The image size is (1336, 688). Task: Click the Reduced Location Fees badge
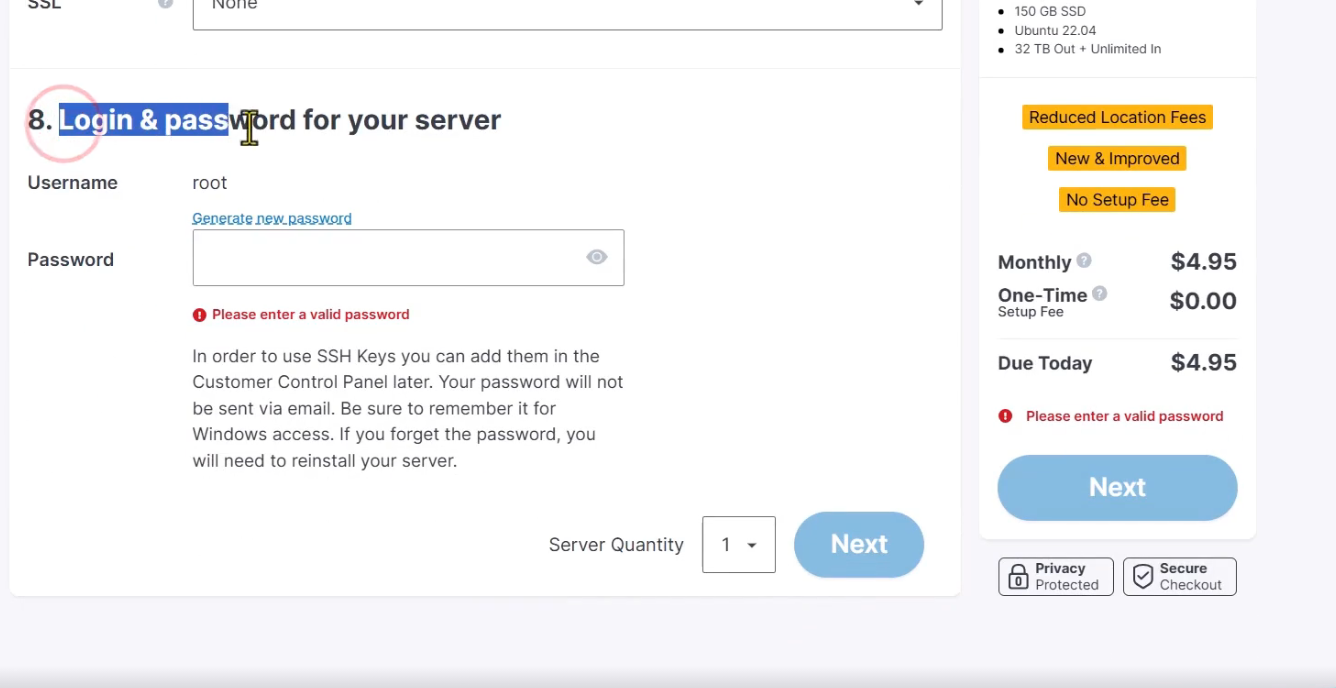pyautogui.click(x=1117, y=117)
